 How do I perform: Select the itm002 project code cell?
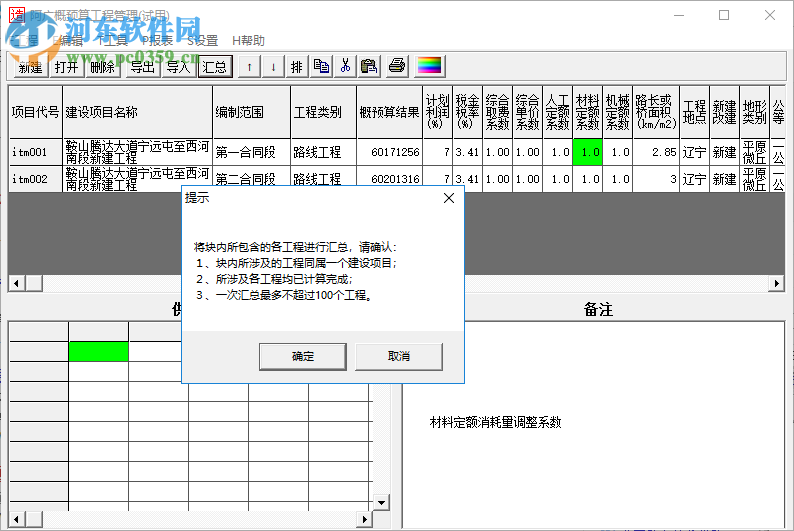[35, 179]
